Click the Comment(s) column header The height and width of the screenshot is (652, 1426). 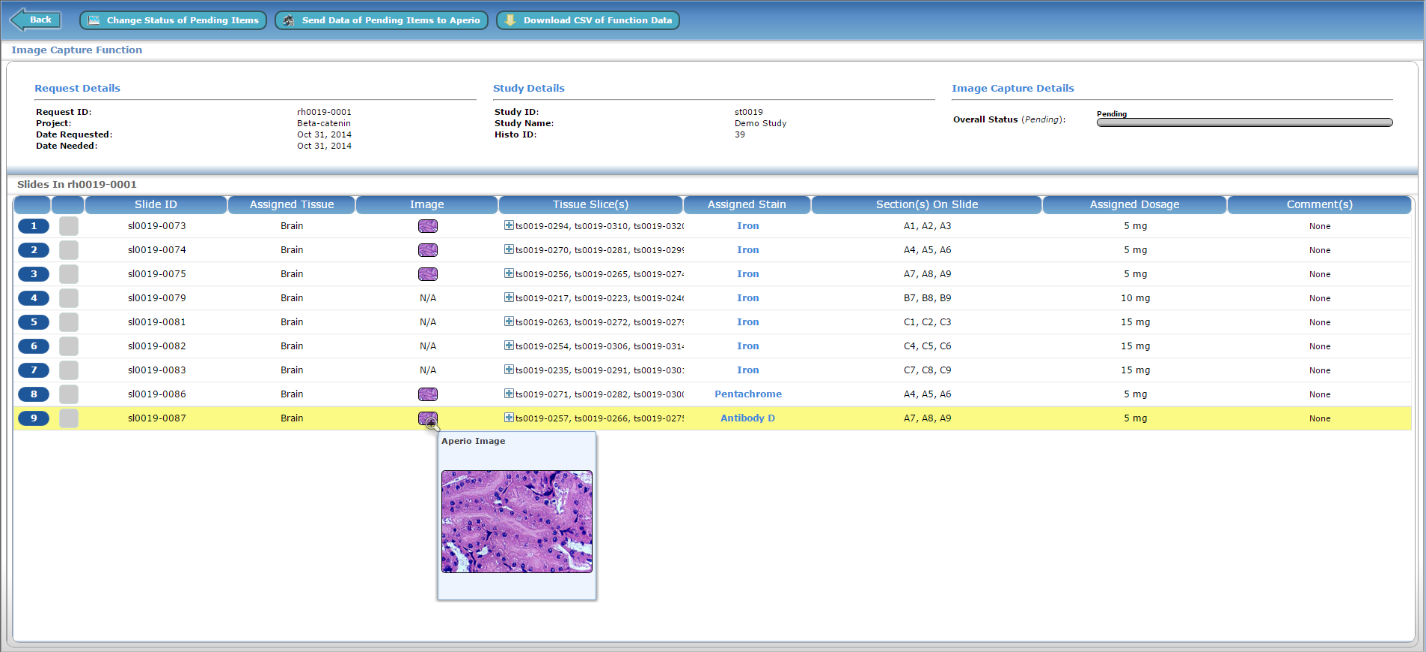1319,205
